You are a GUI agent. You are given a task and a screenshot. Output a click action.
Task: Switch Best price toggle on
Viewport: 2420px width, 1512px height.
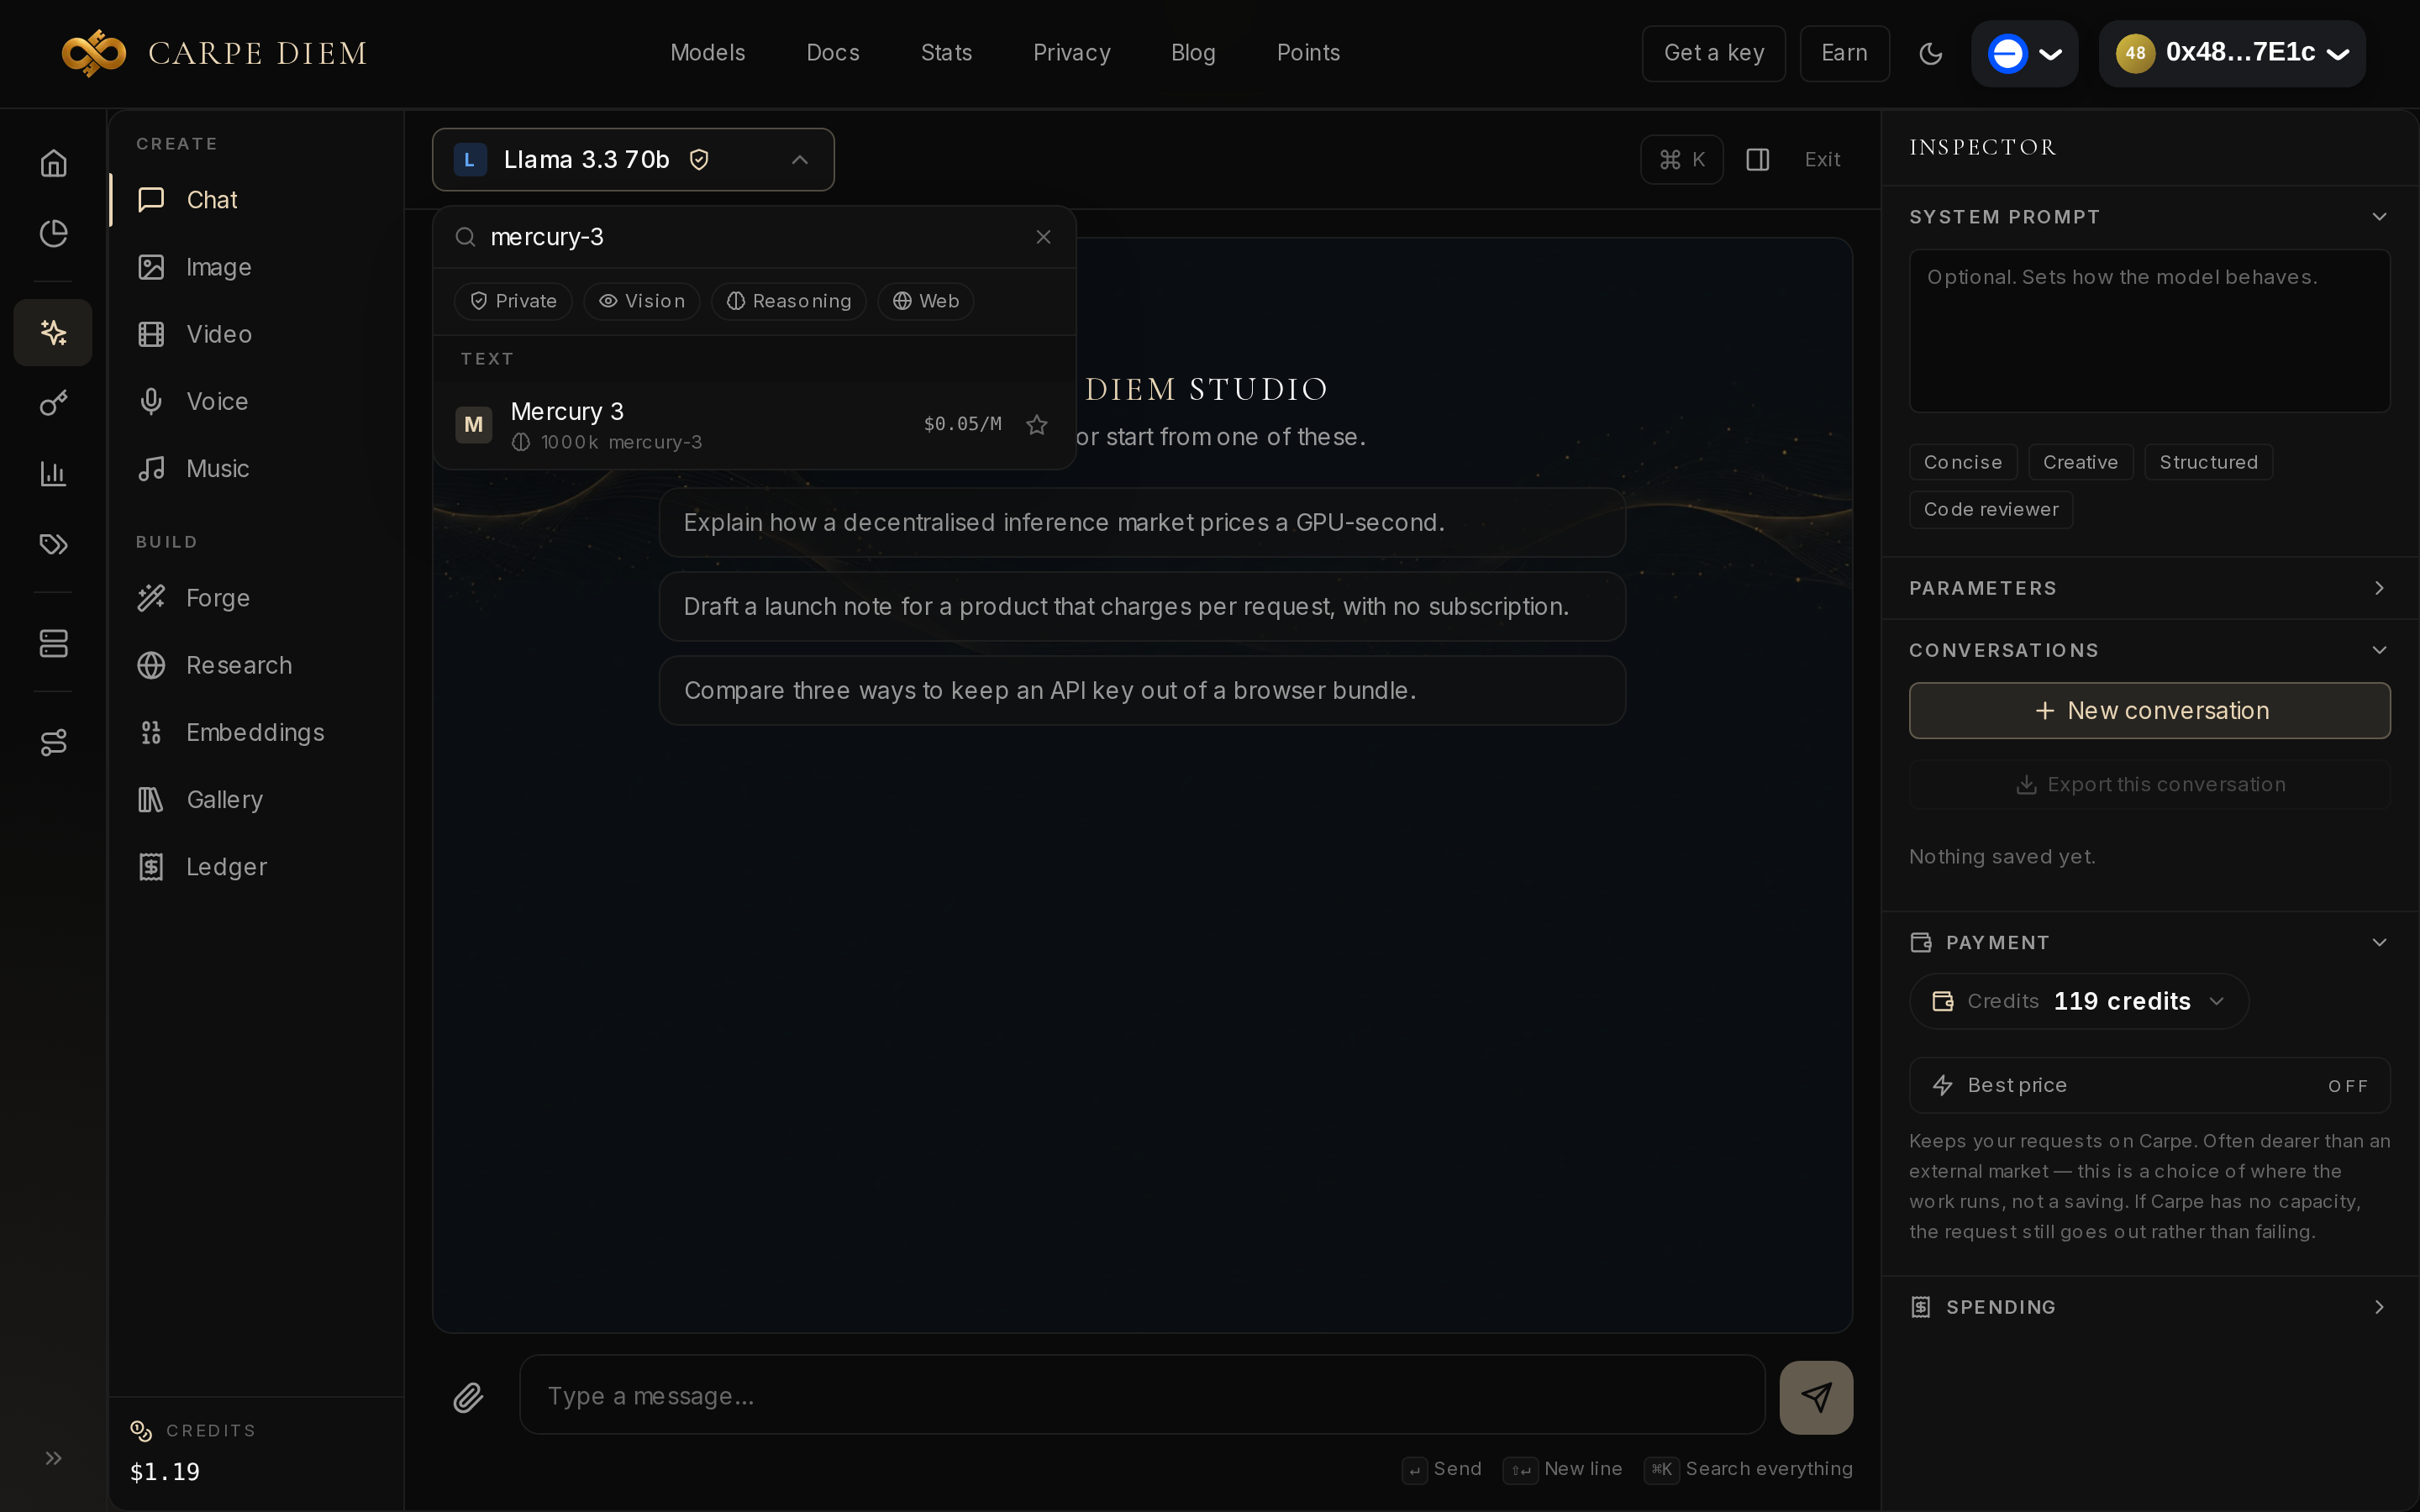[2149, 1085]
